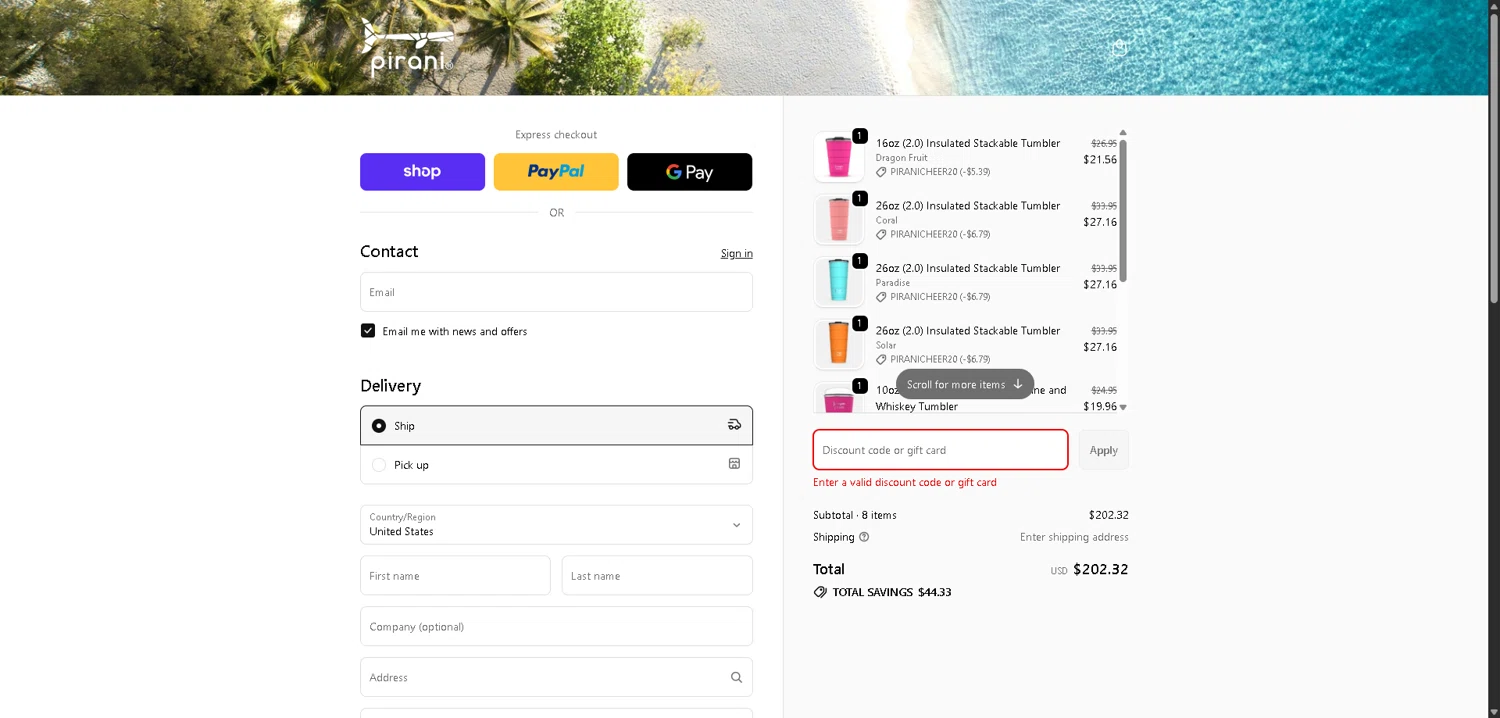
Task: Select the Pick up delivery radio button
Action: [x=379, y=465]
